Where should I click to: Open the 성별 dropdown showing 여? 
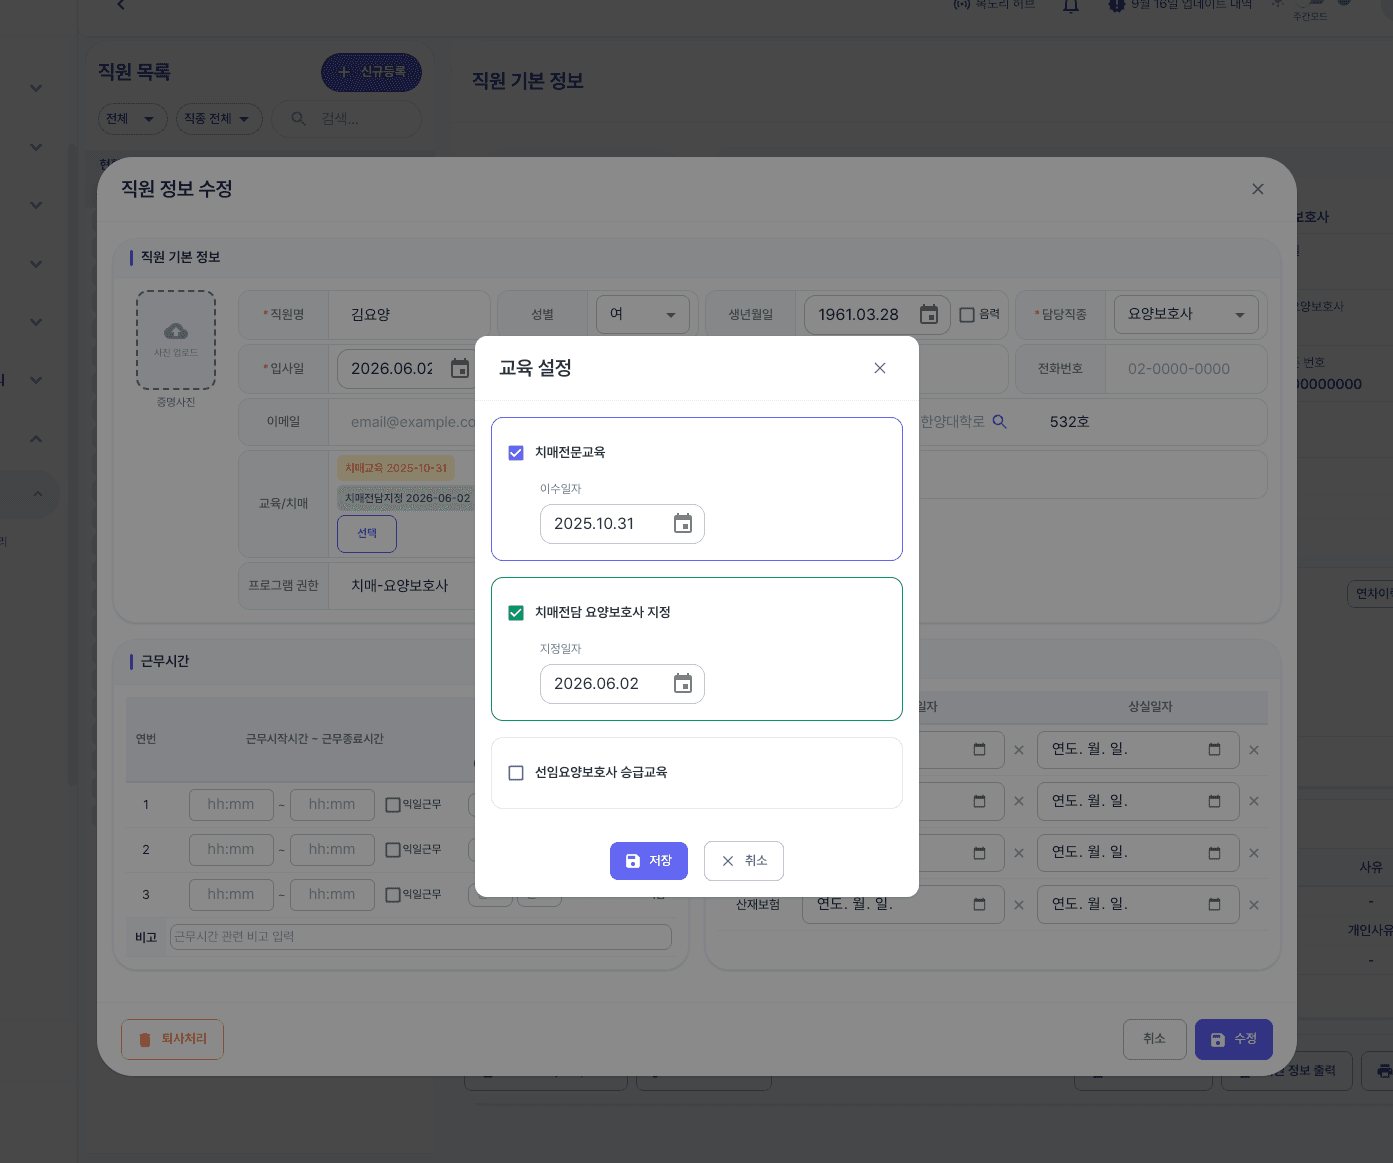(643, 315)
